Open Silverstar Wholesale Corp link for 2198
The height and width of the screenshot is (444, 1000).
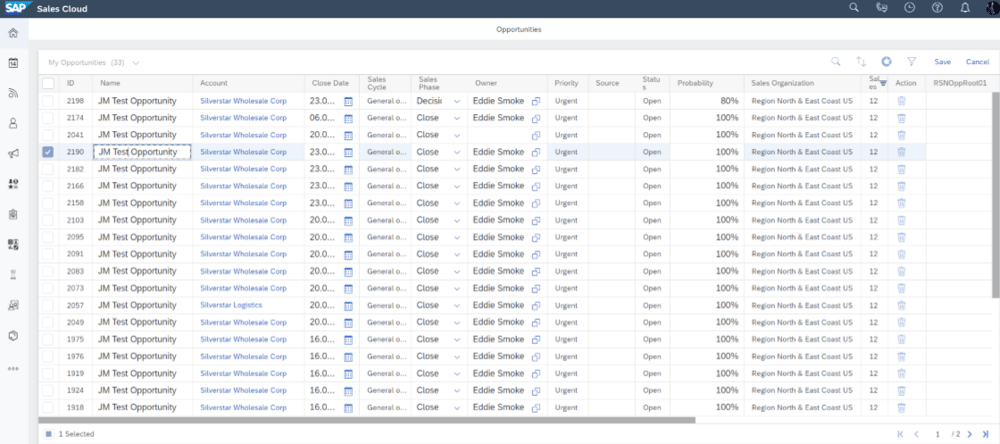(243, 101)
